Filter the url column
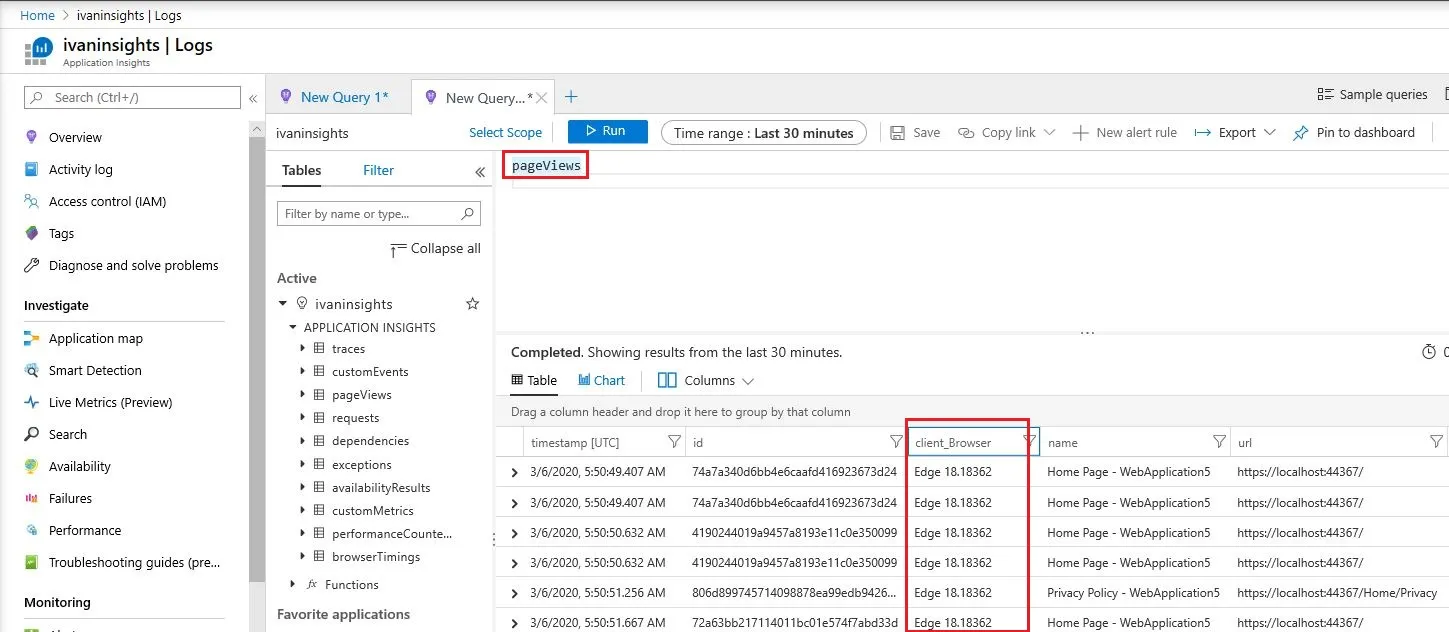 (1436, 441)
